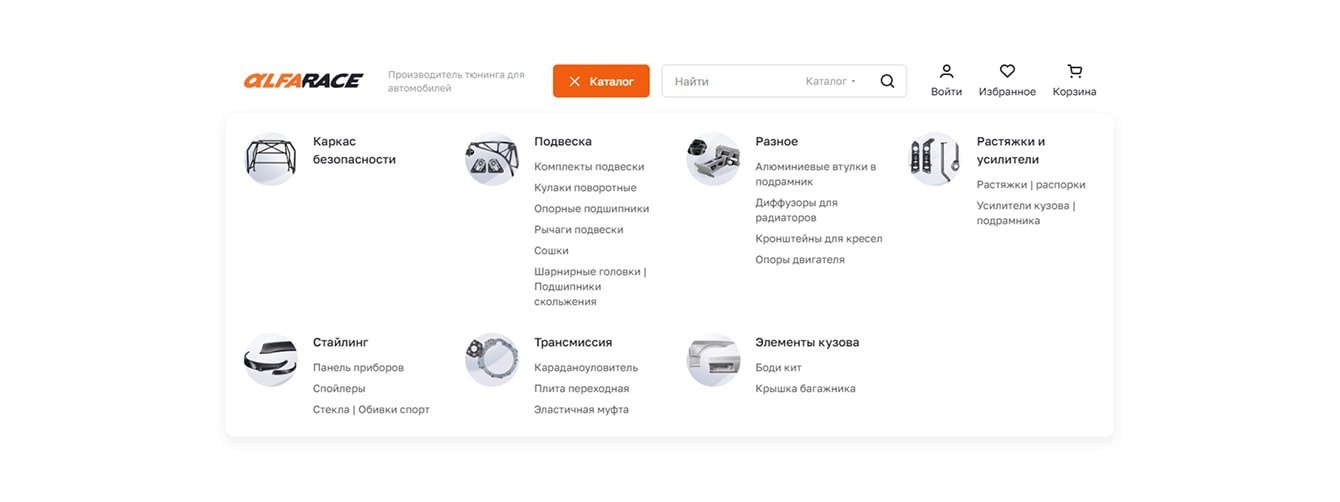Click the magnifying glass search icon
The image size is (1340, 502).
(x=887, y=81)
